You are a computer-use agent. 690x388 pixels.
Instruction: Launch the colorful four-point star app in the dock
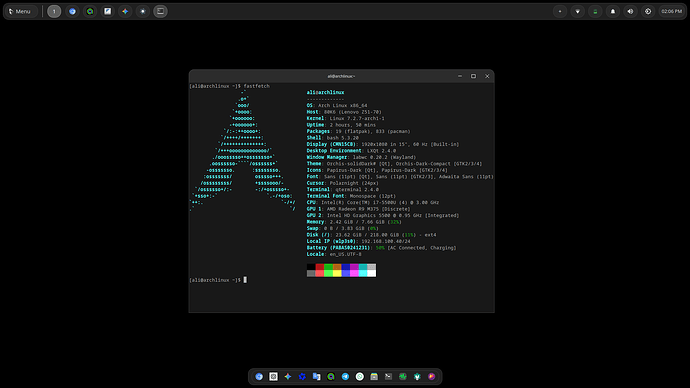click(x=288, y=377)
